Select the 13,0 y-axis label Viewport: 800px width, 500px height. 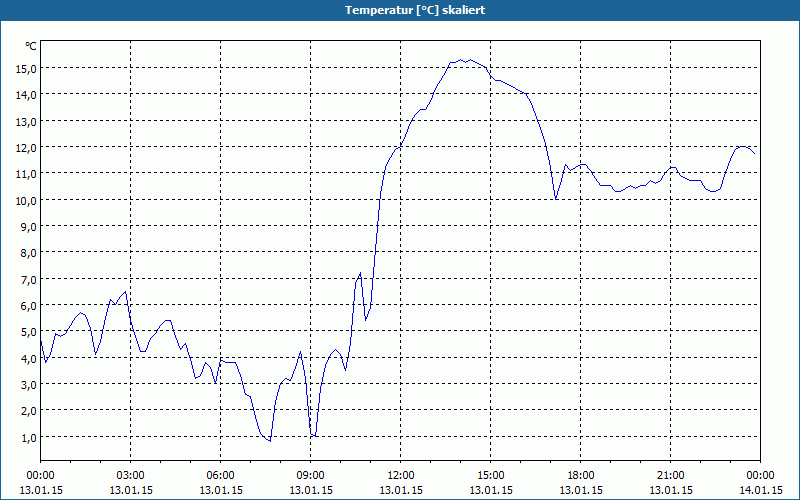(27, 121)
